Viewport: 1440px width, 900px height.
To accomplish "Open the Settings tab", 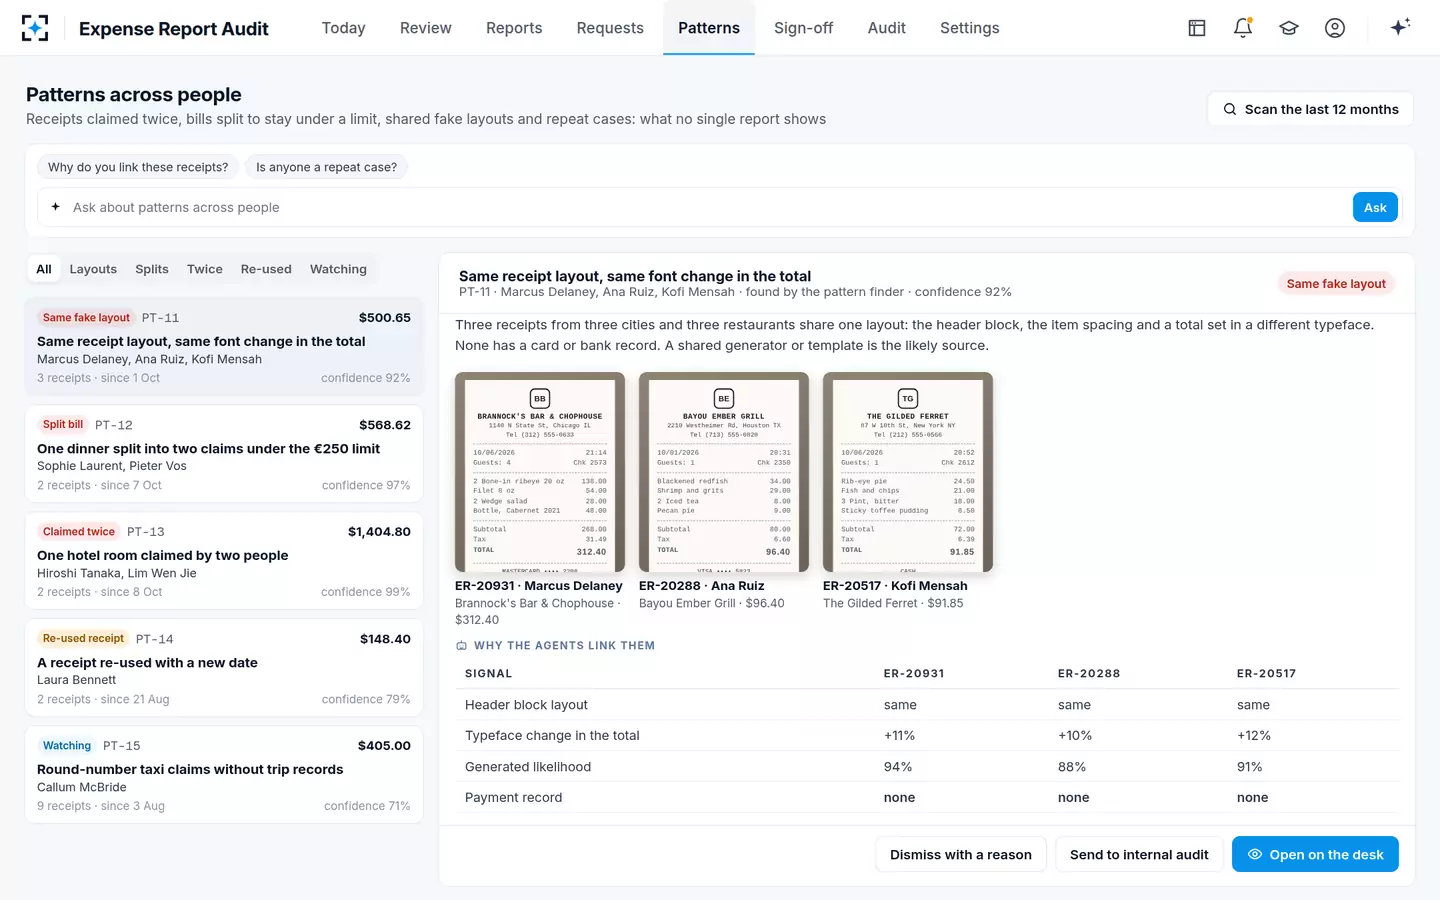I will pyautogui.click(x=970, y=28).
